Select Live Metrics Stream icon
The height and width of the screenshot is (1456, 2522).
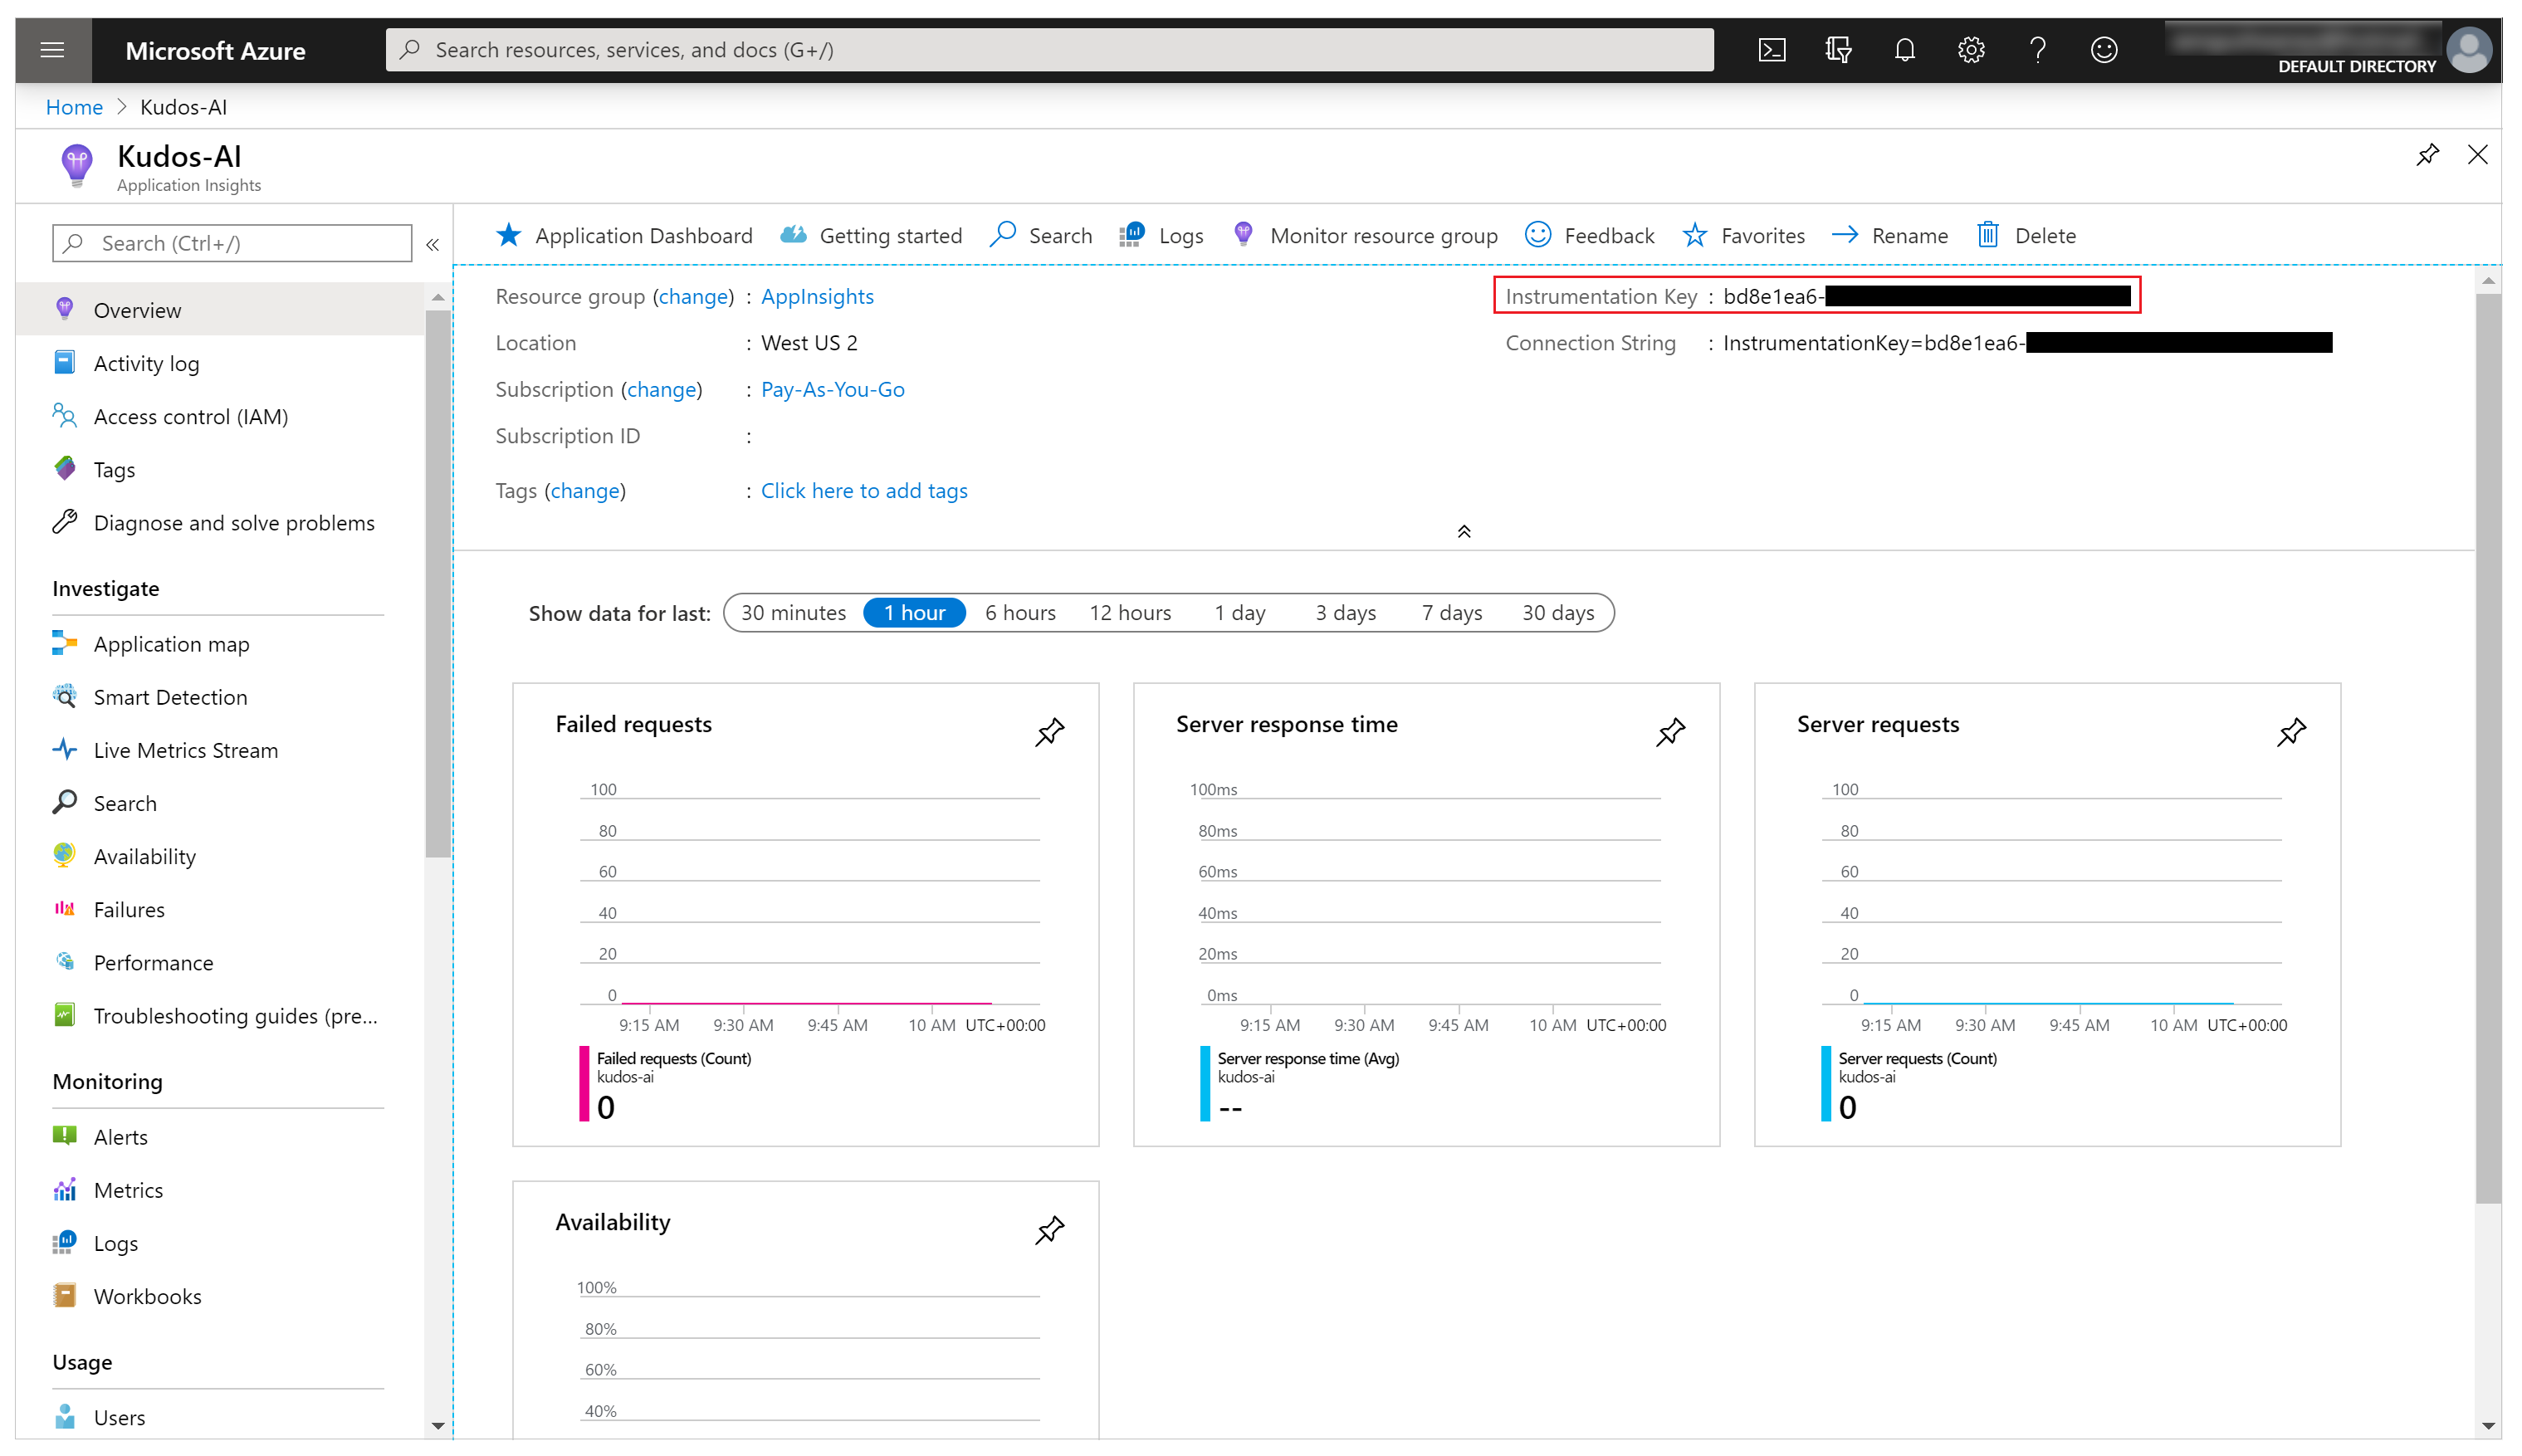(64, 749)
